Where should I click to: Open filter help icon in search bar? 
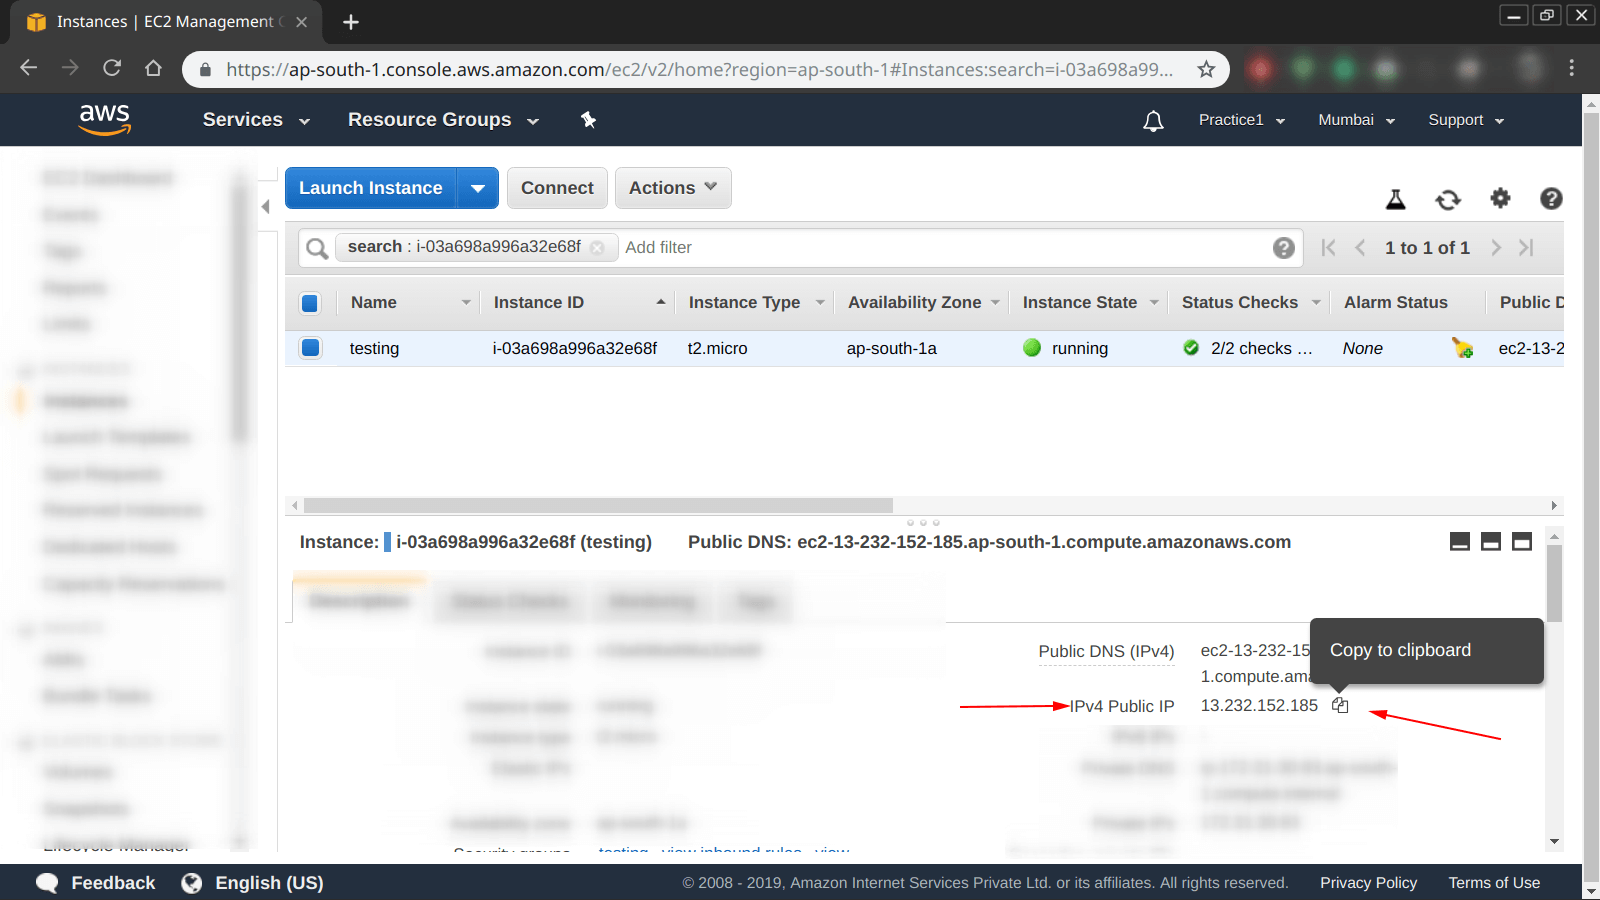coord(1283,248)
